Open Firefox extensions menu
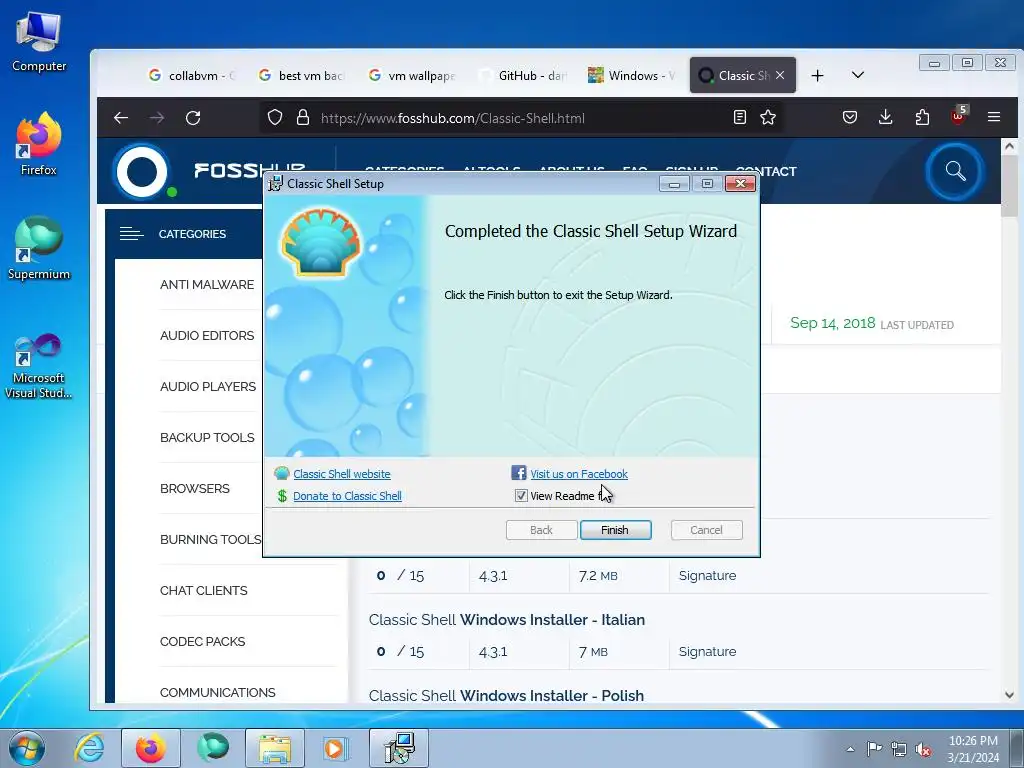 (x=922, y=118)
